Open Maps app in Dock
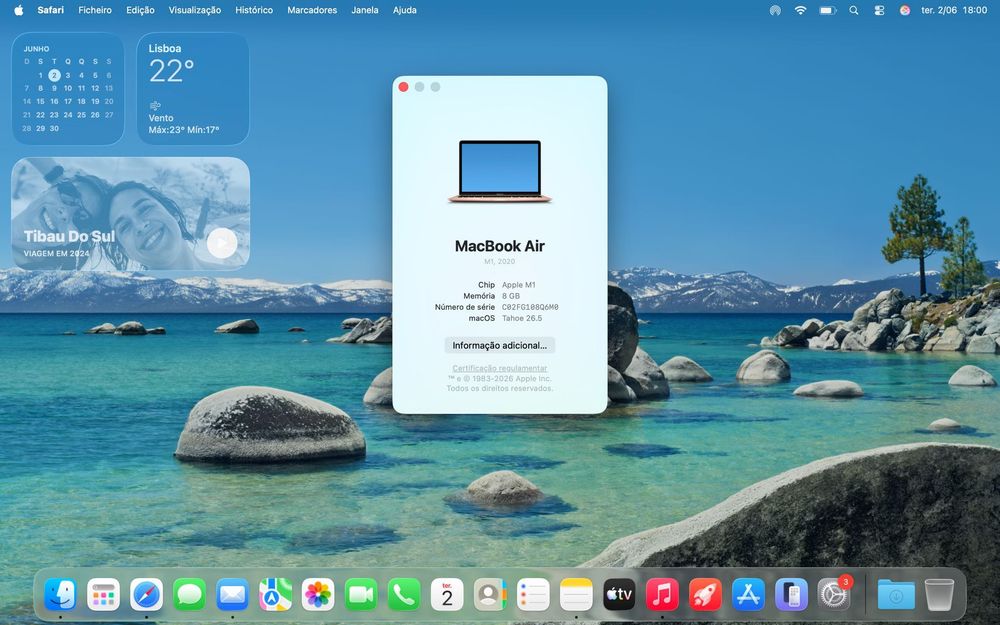The width and height of the screenshot is (1000, 625). pyautogui.click(x=276, y=594)
